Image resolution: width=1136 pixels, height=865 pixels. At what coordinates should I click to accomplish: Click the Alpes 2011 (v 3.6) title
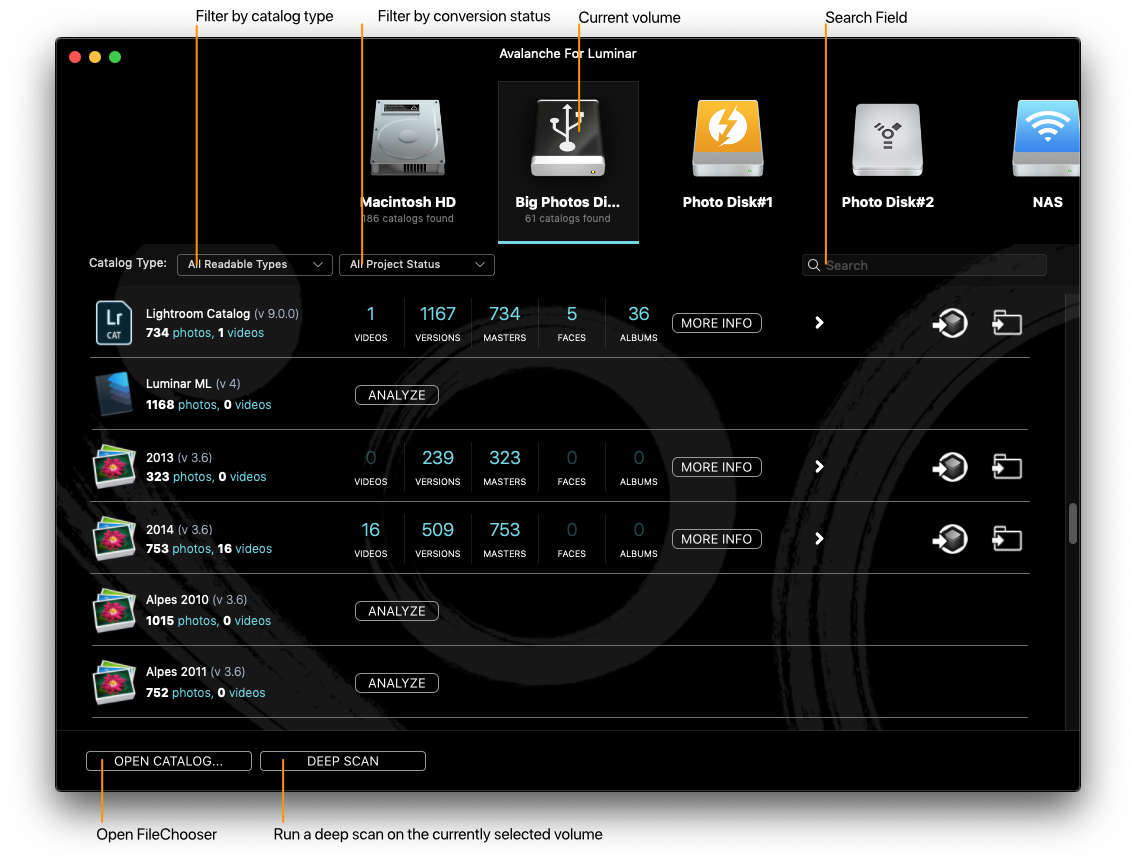196,672
